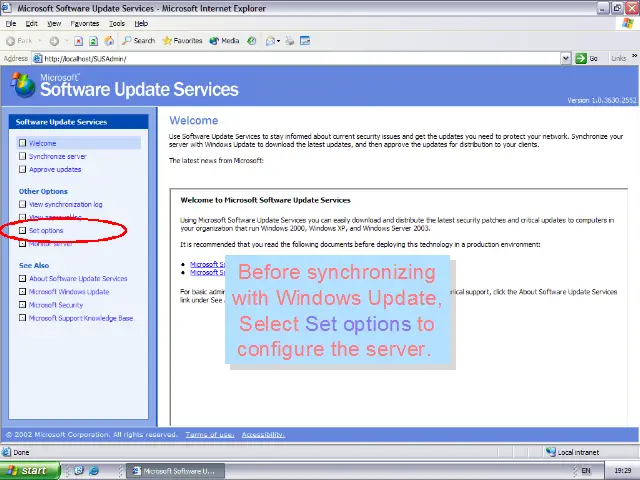This screenshot has height=480, width=640.
Task: Open About Software Update Services link
Action: (x=78, y=279)
